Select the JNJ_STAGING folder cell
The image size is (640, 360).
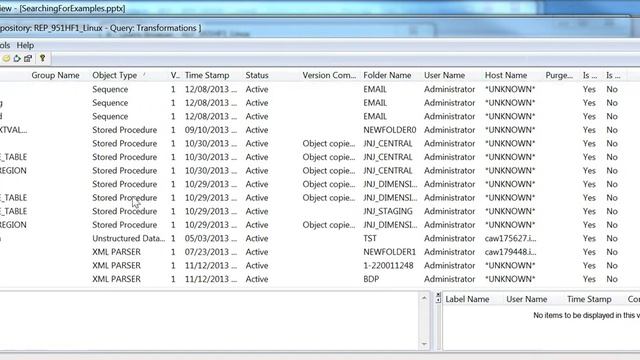(388, 211)
